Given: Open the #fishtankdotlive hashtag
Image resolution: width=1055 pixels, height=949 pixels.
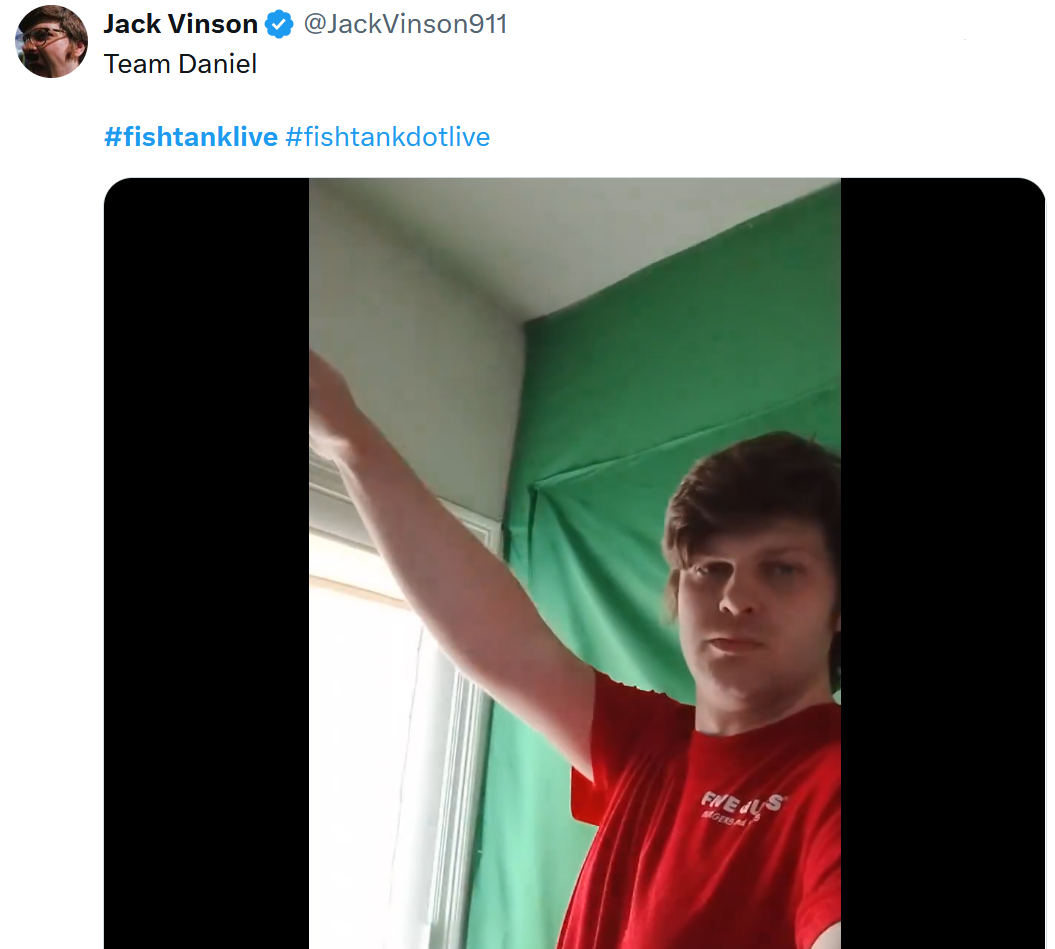Looking at the screenshot, I should [x=388, y=137].
